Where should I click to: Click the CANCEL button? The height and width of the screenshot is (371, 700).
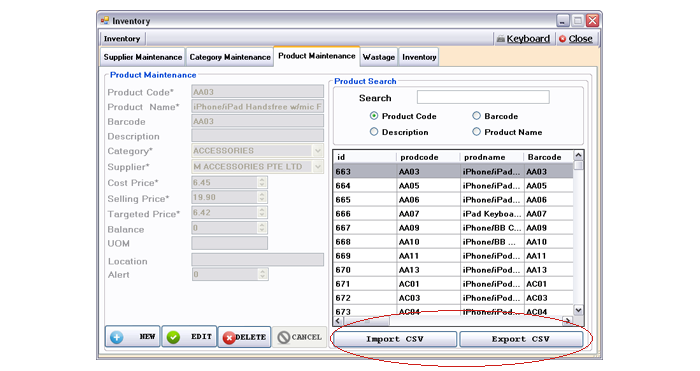pos(300,338)
